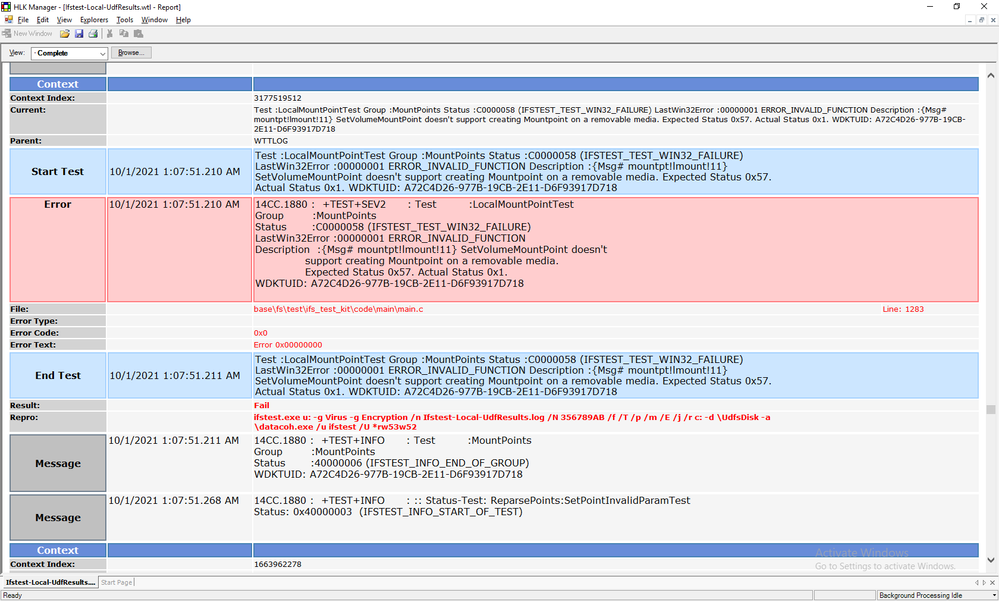Viewport: 999px width, 601px height.
Task: Click the End Test timestamp 1:07:51.211 AM
Action: (x=175, y=375)
